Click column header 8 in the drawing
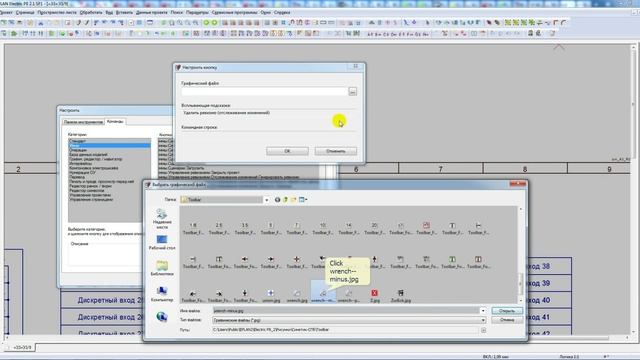 tap(525, 169)
